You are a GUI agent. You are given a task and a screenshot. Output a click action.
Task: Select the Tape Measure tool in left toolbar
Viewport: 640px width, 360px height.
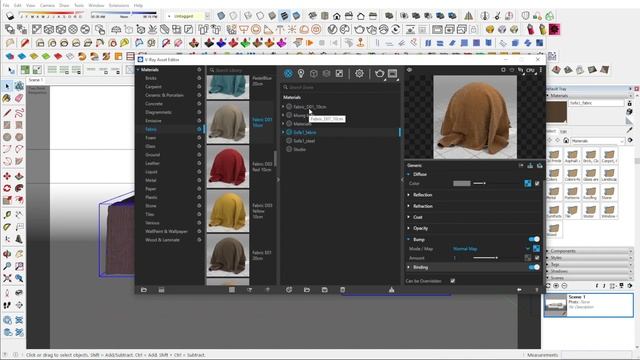[7, 215]
